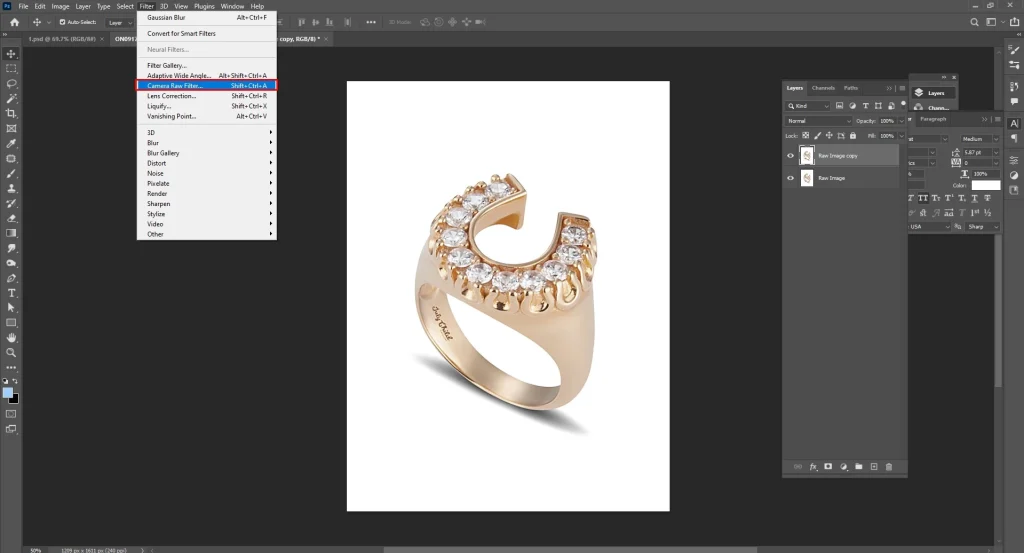Uncheck the Auto-Select checkbox
The width and height of the screenshot is (1024, 553).
[x=63, y=22]
